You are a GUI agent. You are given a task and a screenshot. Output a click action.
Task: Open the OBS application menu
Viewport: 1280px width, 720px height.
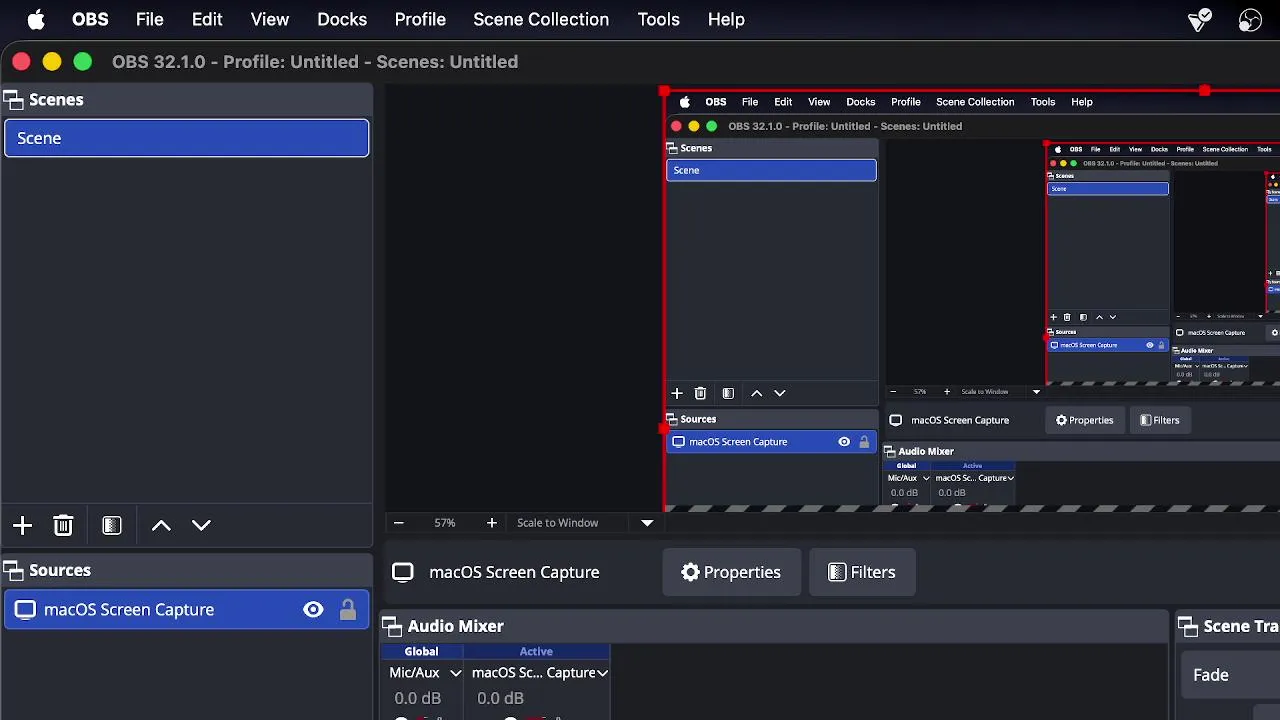tap(90, 19)
